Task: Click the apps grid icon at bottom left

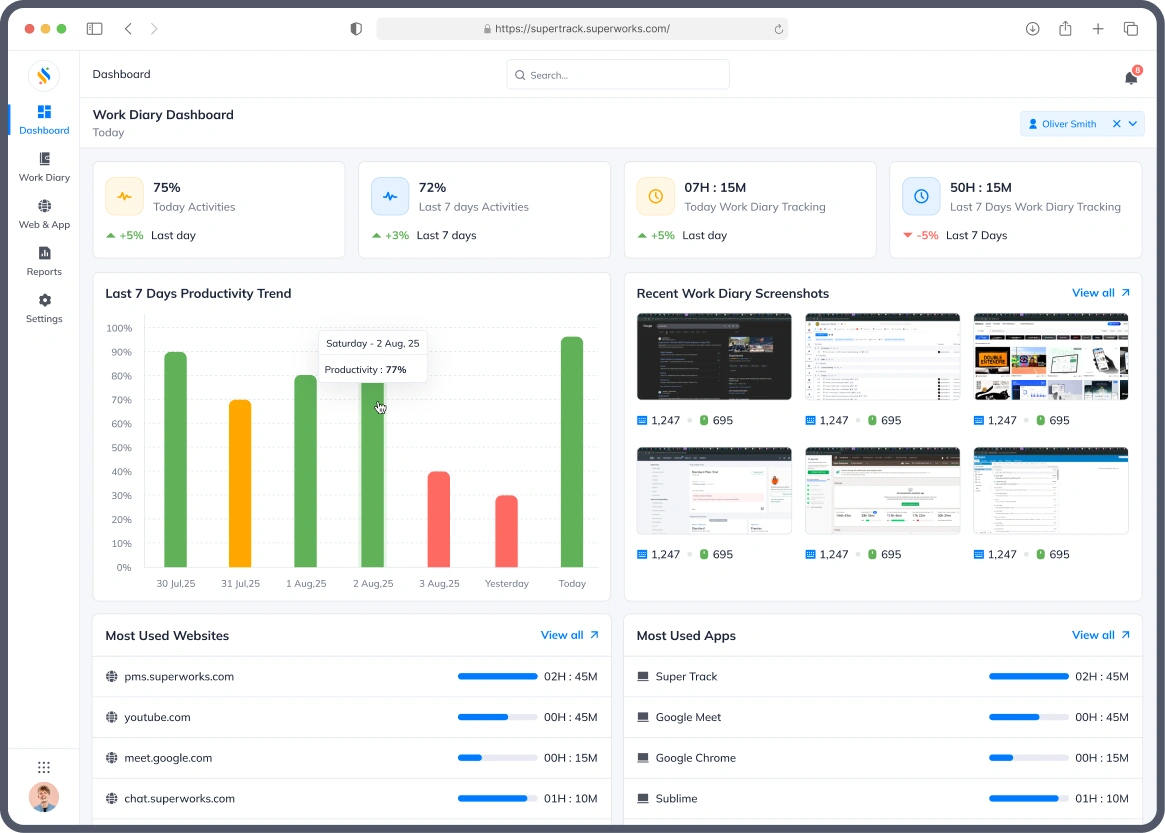Action: (x=44, y=767)
